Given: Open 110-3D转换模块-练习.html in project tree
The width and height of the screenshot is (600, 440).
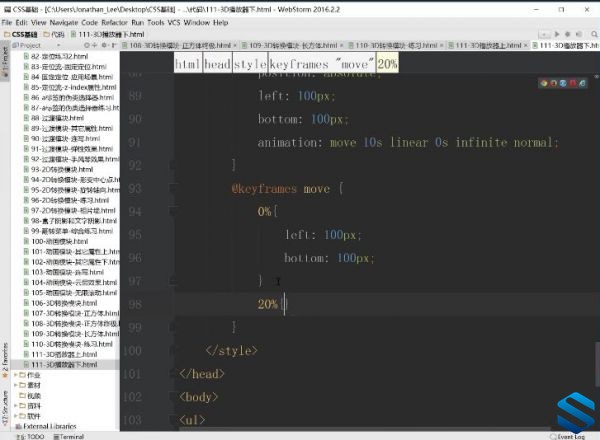Looking at the screenshot, I should pos(68,344).
